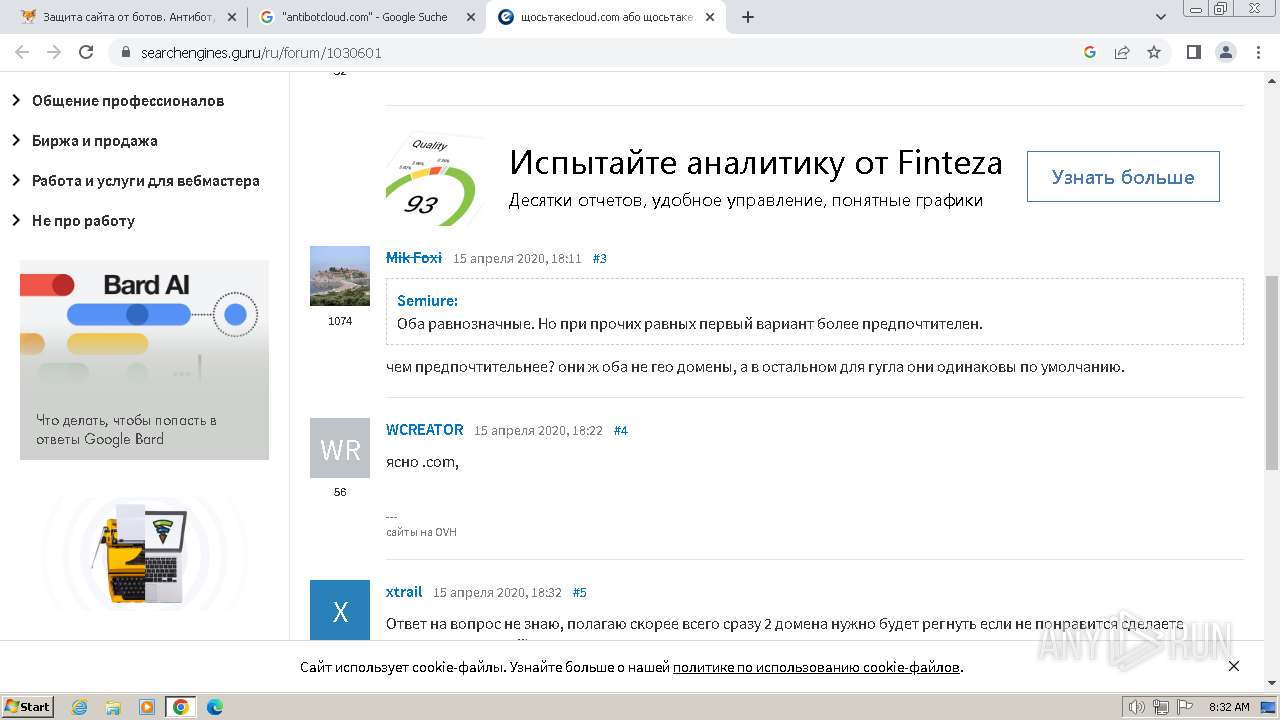The height and width of the screenshot is (720, 1280).
Task: Close the Защита сайта tab
Action: point(232,17)
